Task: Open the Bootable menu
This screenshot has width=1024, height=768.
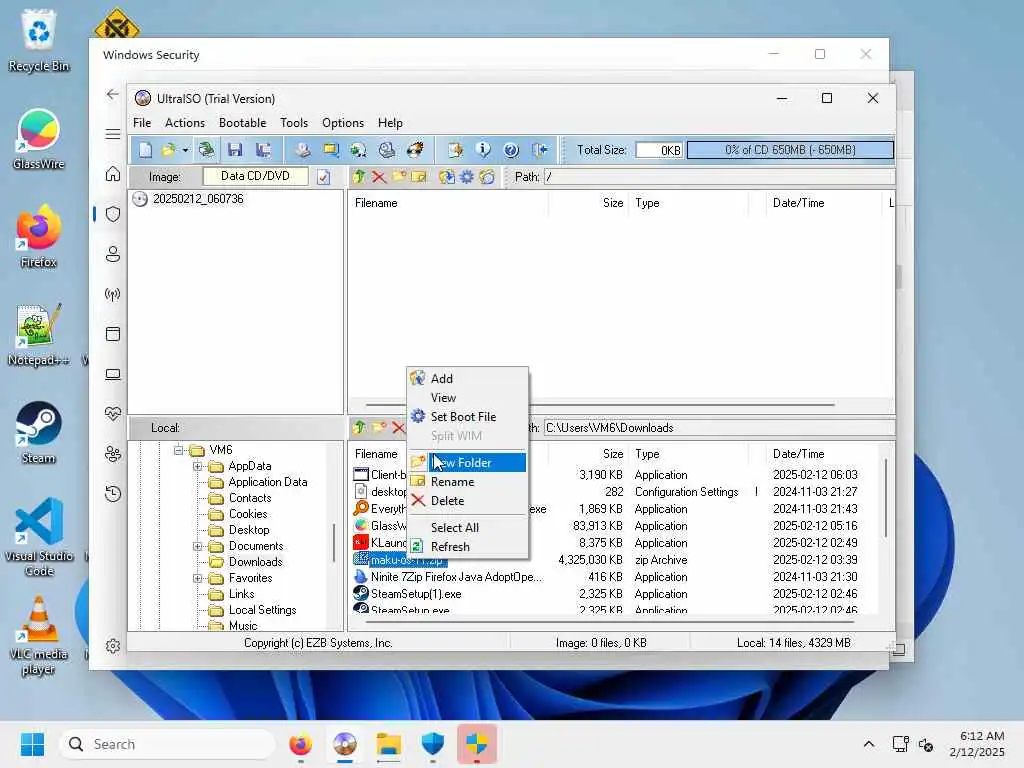Action: point(242,123)
